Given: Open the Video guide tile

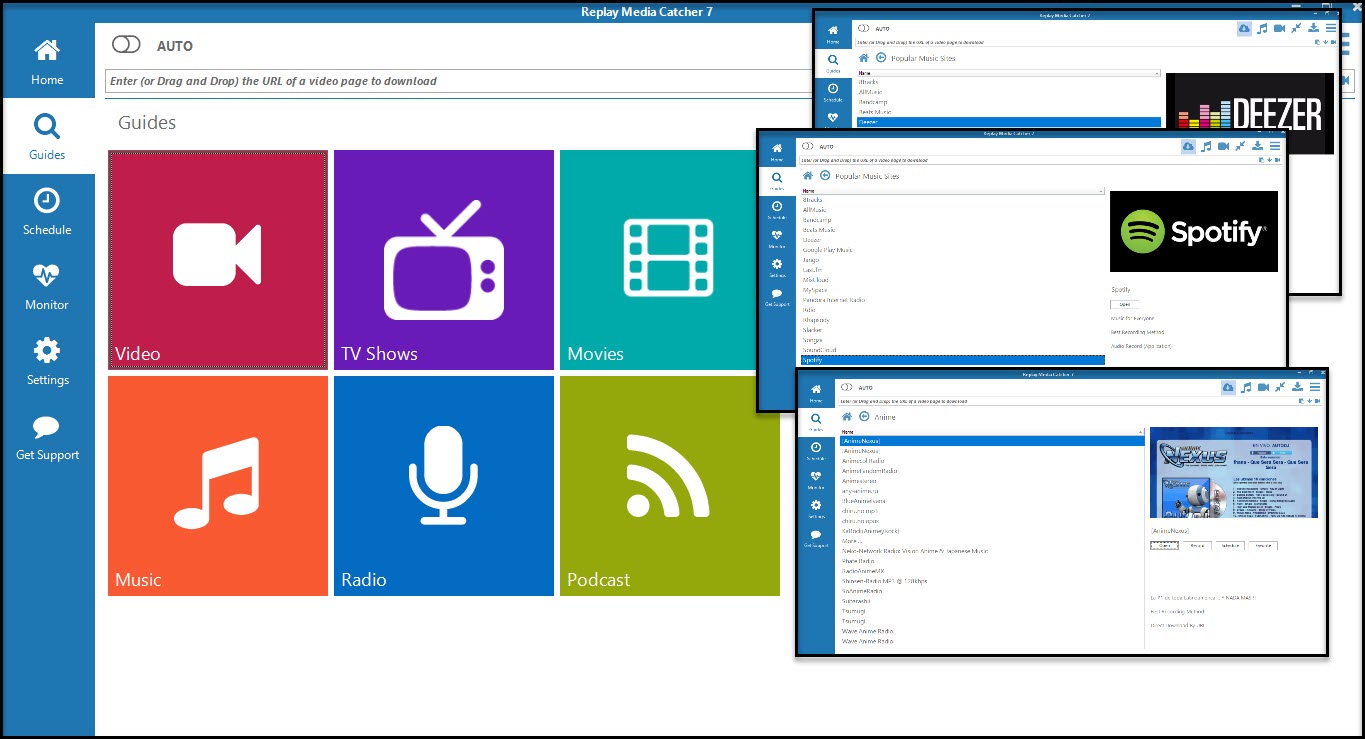Looking at the screenshot, I should tap(218, 260).
